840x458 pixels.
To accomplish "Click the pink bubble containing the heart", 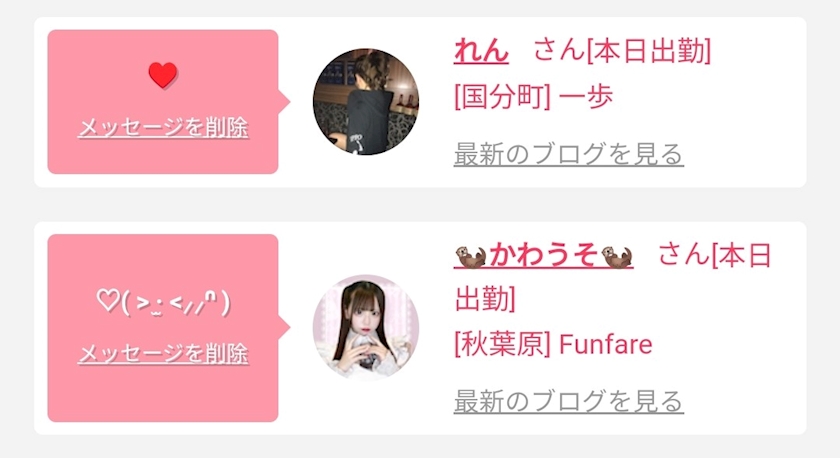I will tap(163, 102).
